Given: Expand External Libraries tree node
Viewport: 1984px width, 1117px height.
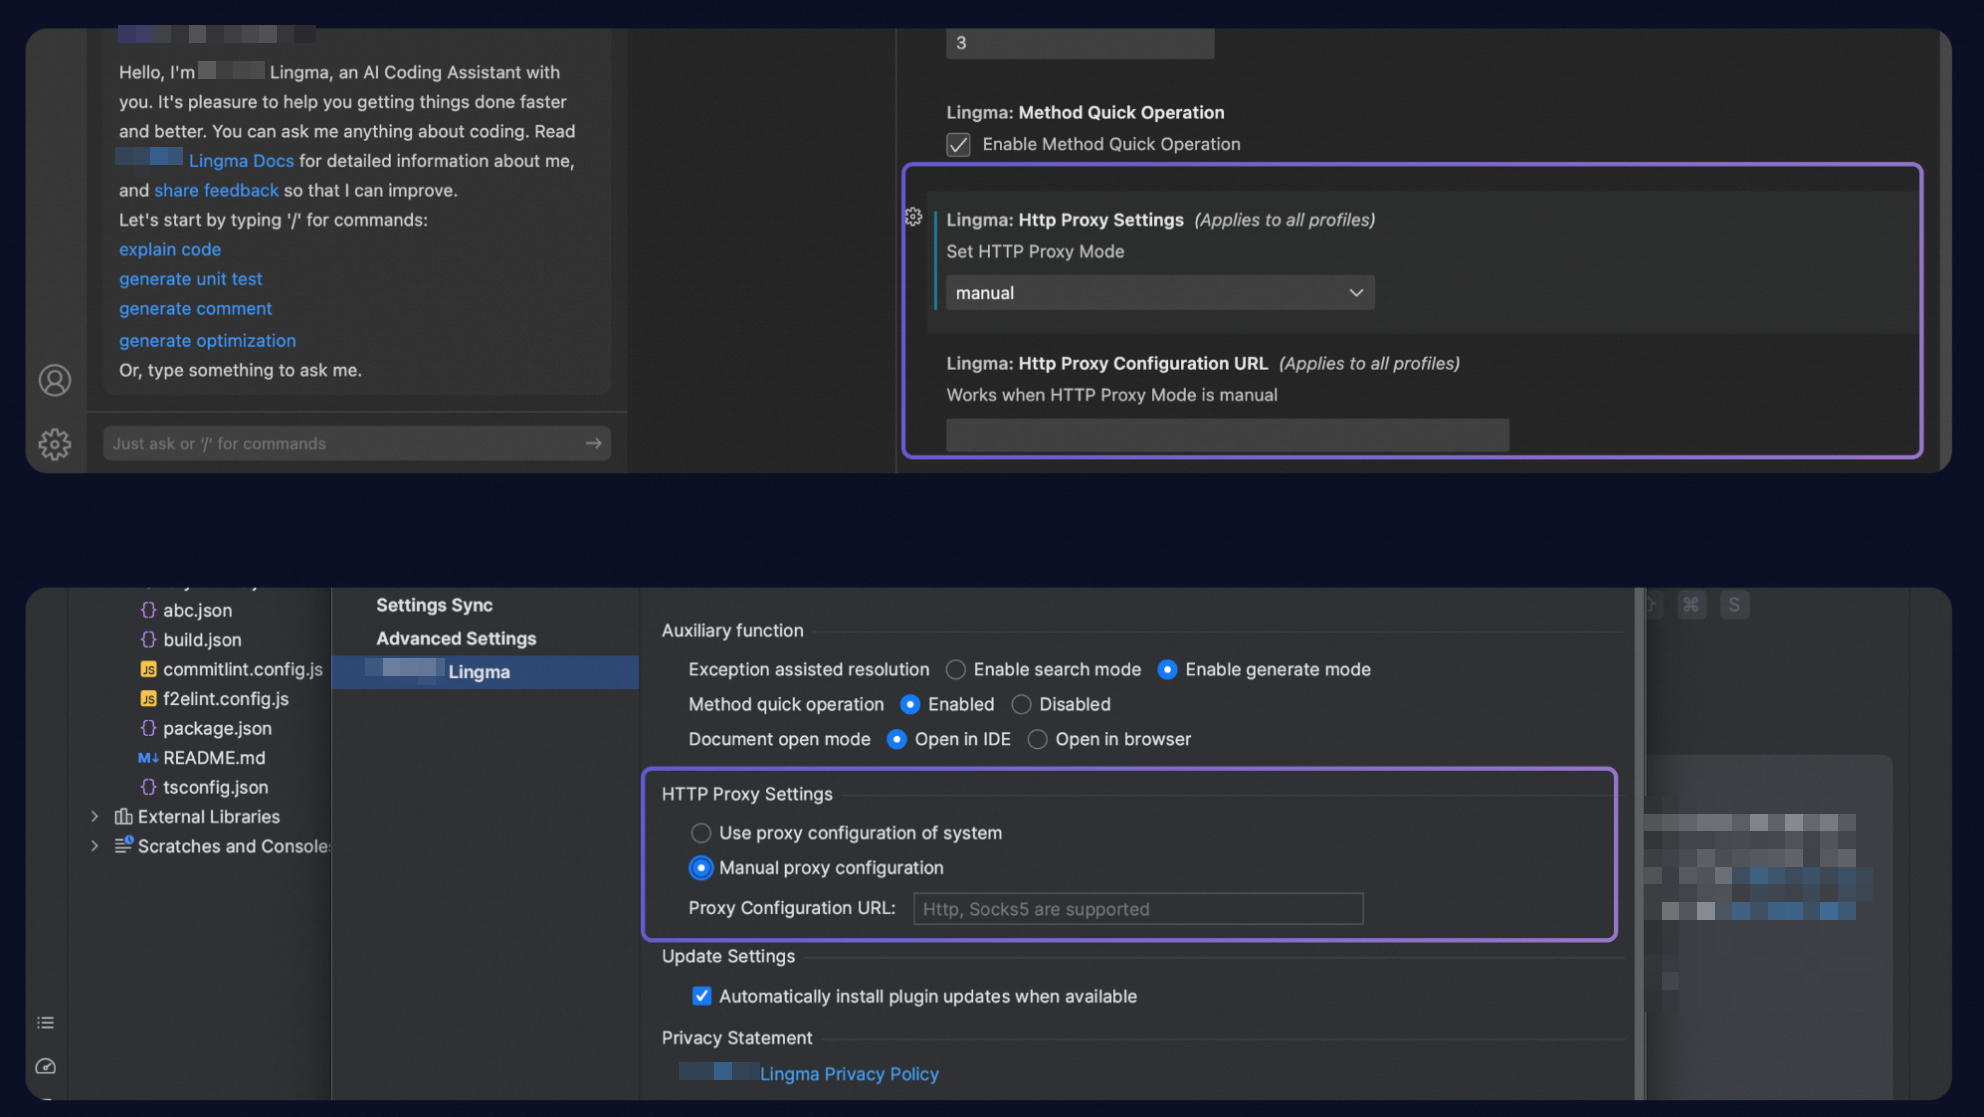Looking at the screenshot, I should (95, 817).
